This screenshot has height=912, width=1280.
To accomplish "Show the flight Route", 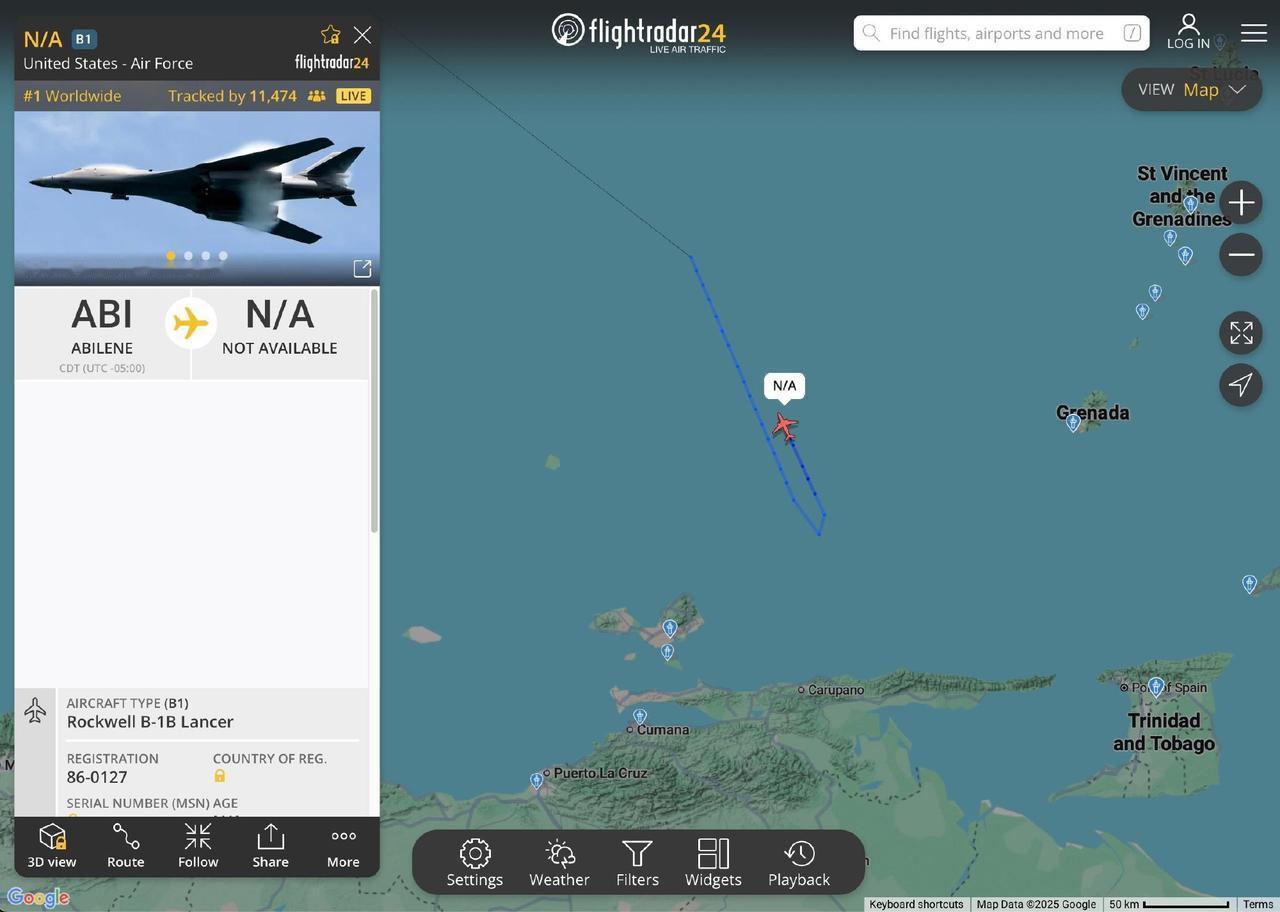I will 126,846.
